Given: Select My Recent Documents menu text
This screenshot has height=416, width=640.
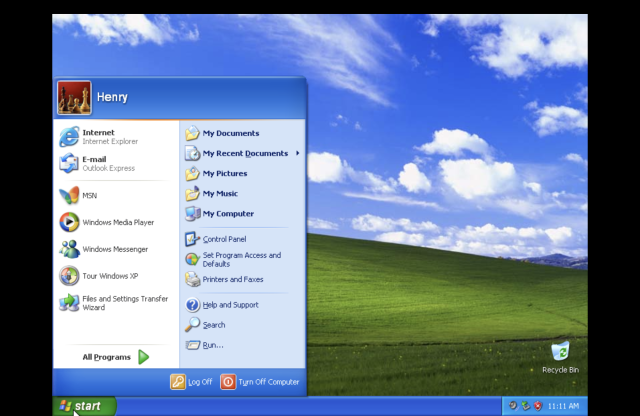Looking at the screenshot, I should tap(245, 153).
